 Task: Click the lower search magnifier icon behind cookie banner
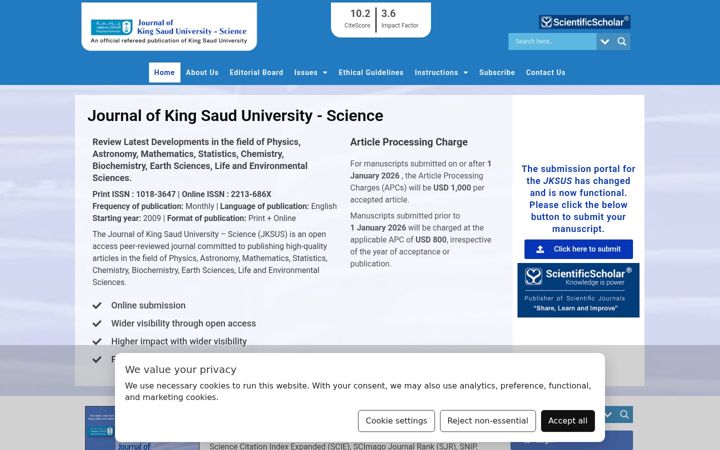(x=624, y=415)
